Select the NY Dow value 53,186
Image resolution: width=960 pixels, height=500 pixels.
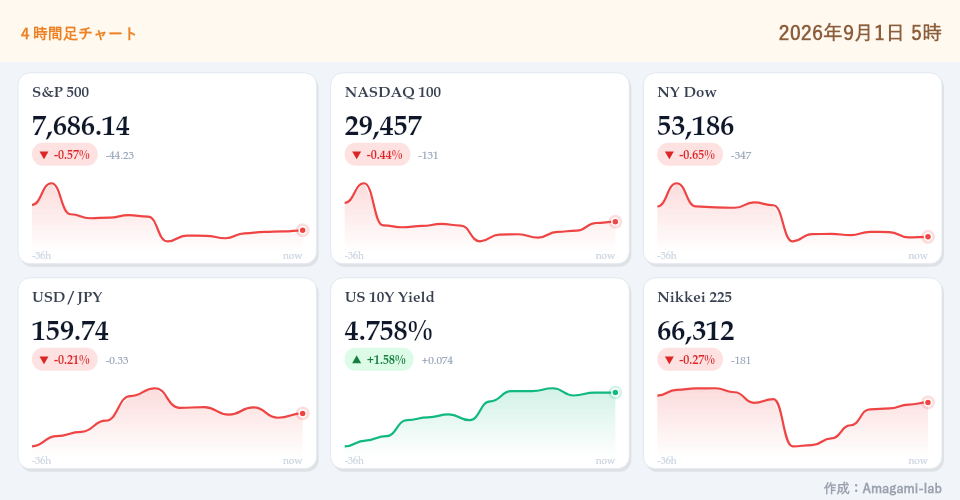pos(696,126)
